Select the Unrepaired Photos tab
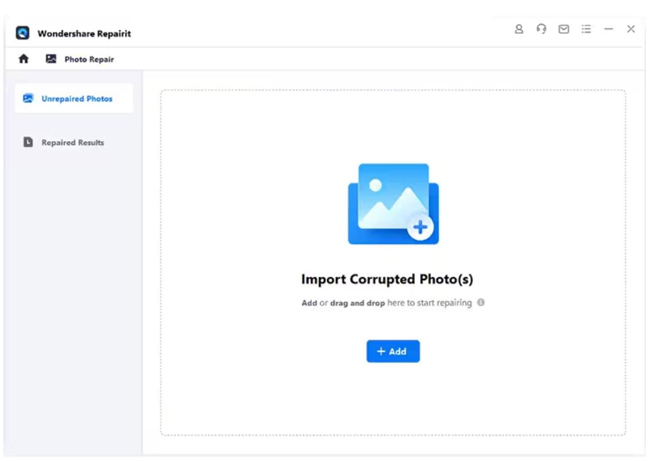This screenshot has width=650, height=461. [74, 98]
